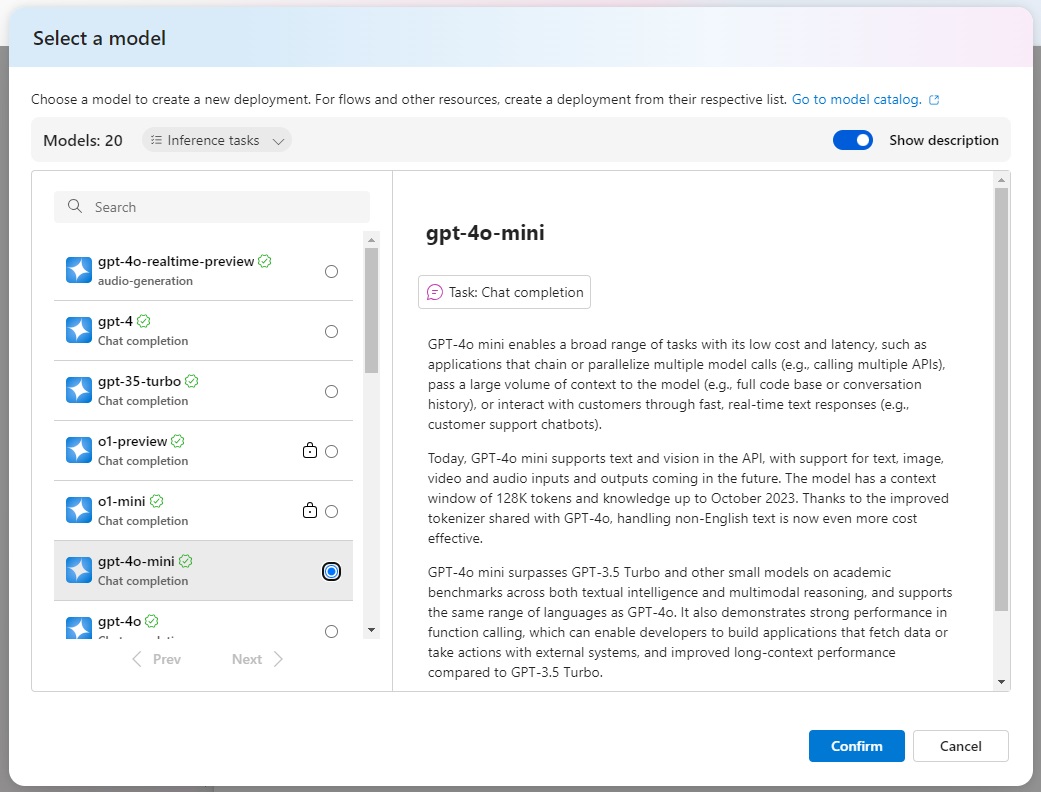Click the gpt-35-turbo model icon
The height and width of the screenshot is (792, 1041).
(79, 391)
